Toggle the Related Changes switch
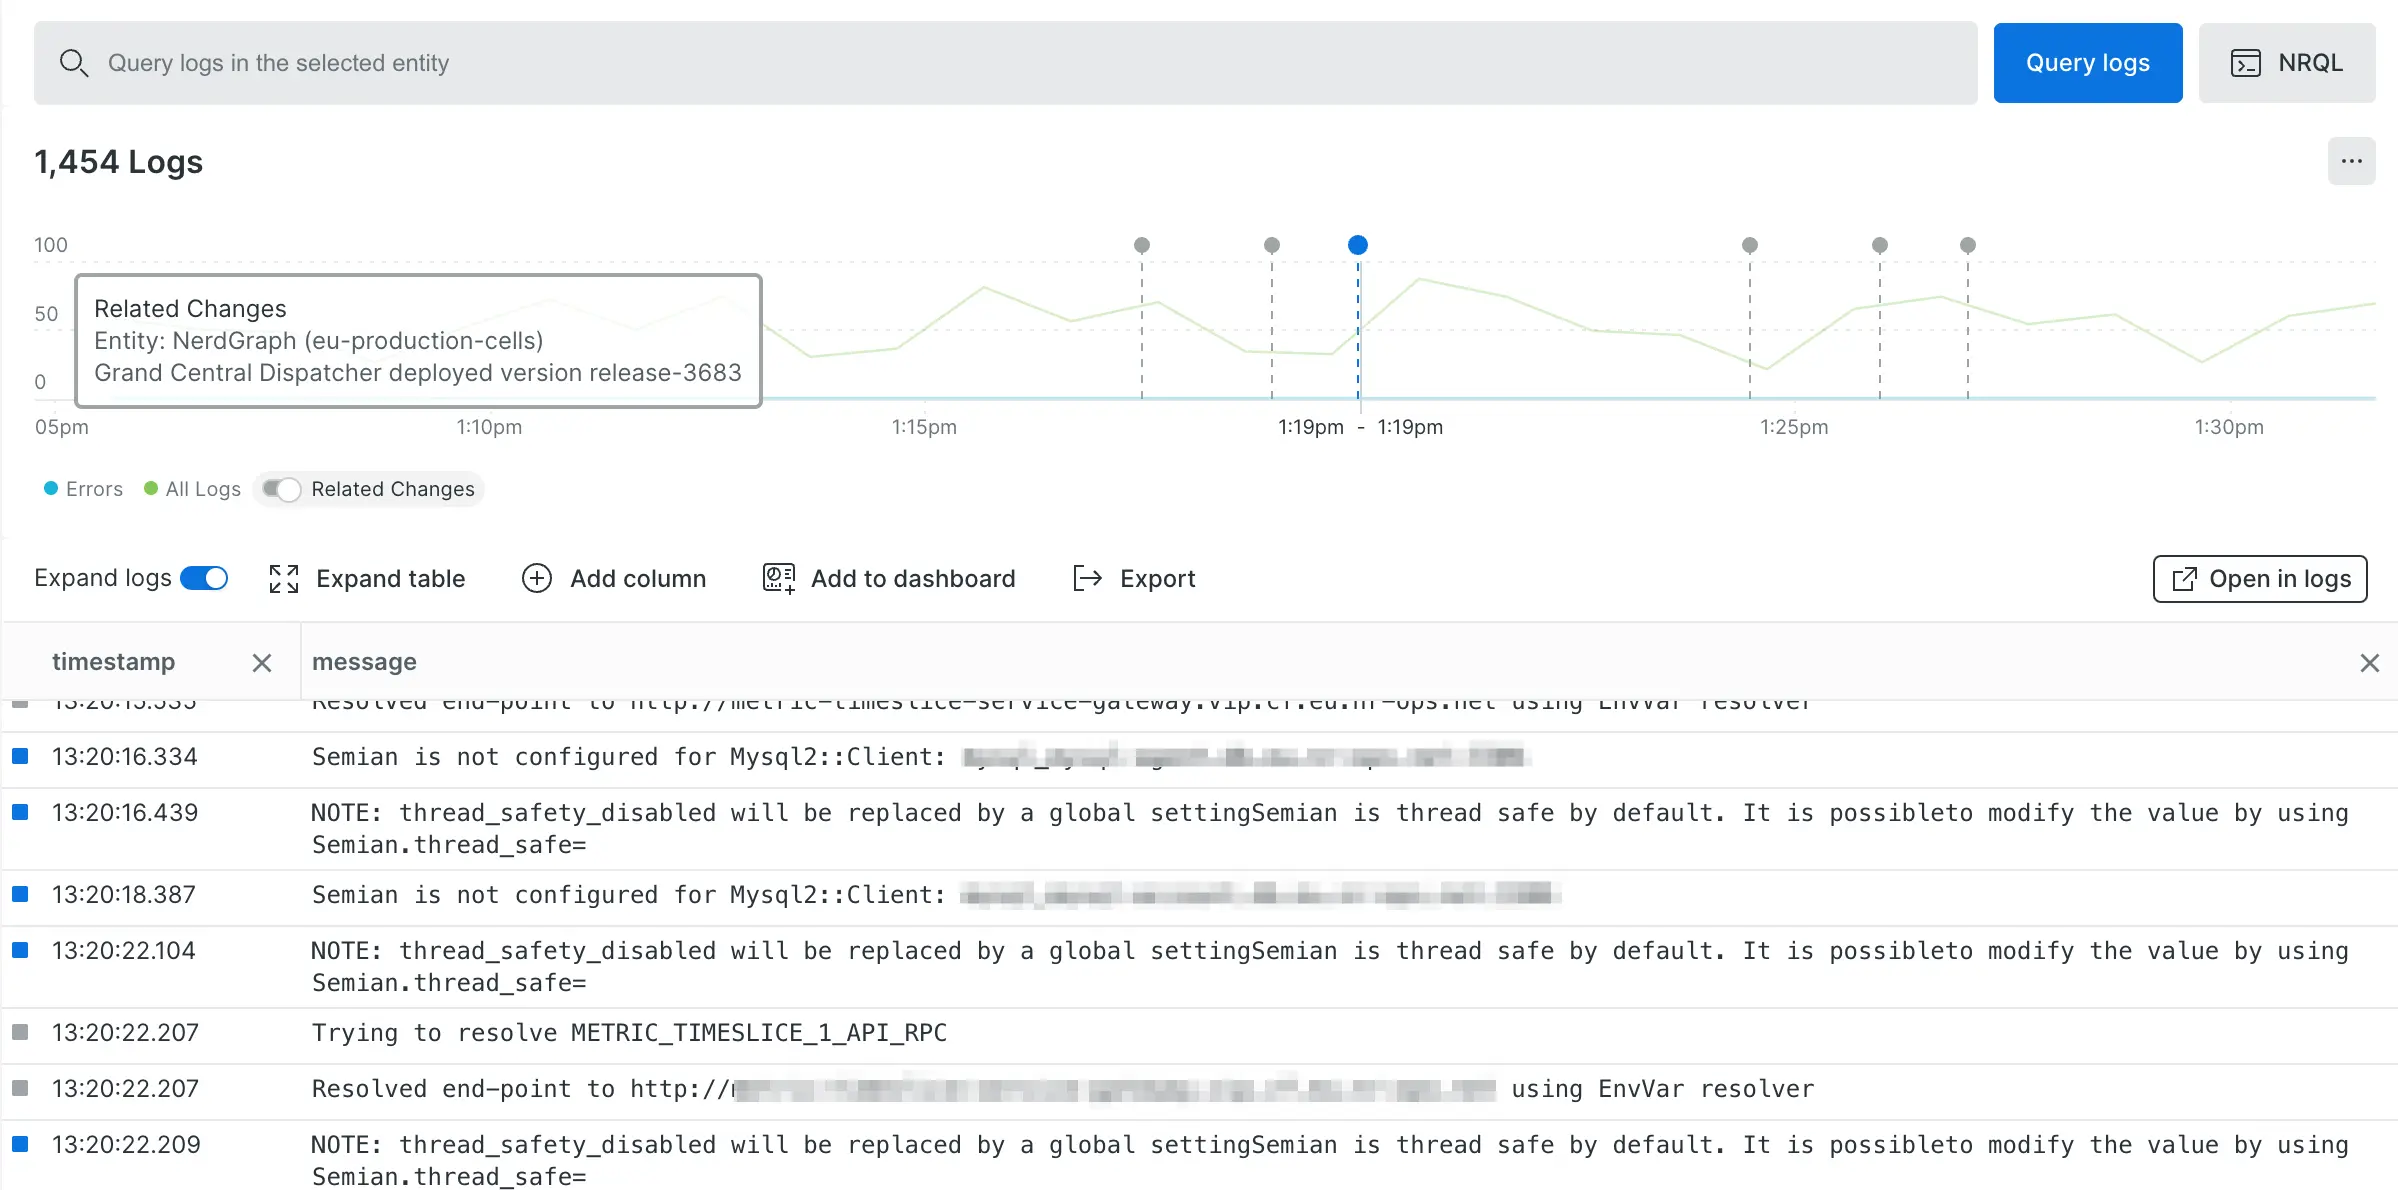 coord(282,489)
